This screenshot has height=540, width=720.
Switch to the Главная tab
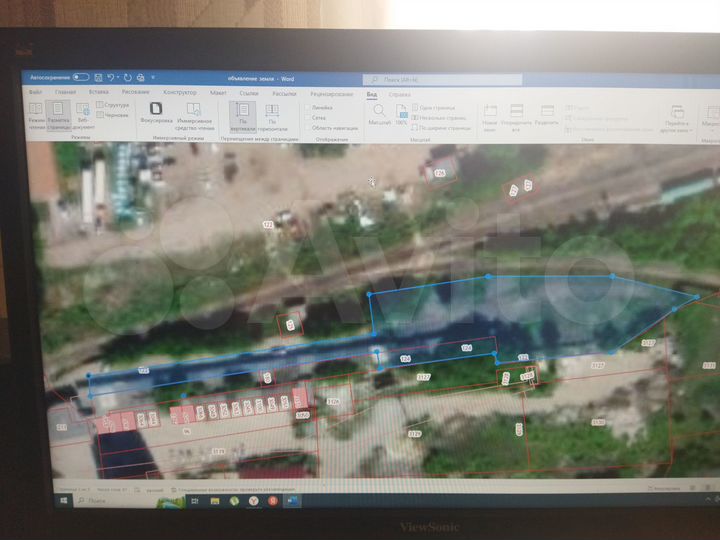tap(65, 92)
